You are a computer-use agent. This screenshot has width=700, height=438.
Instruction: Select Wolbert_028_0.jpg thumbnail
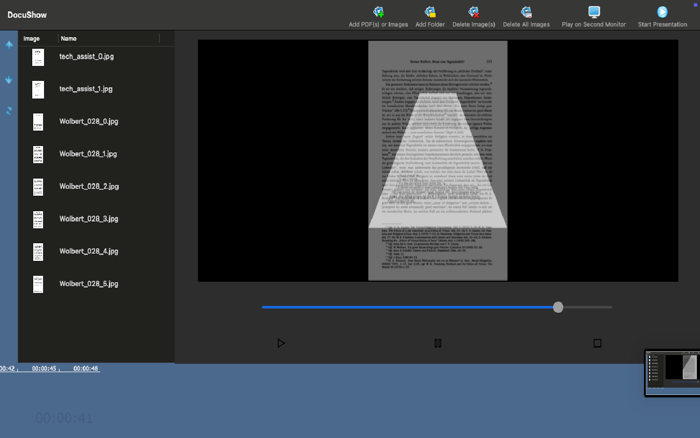(38, 122)
